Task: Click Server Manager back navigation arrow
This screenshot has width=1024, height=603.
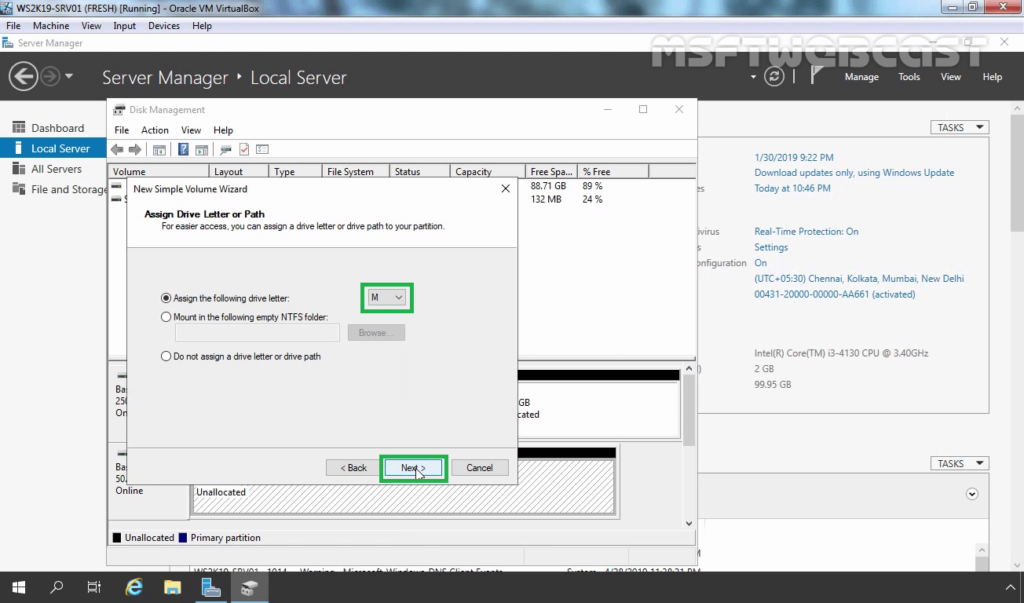Action: point(23,76)
